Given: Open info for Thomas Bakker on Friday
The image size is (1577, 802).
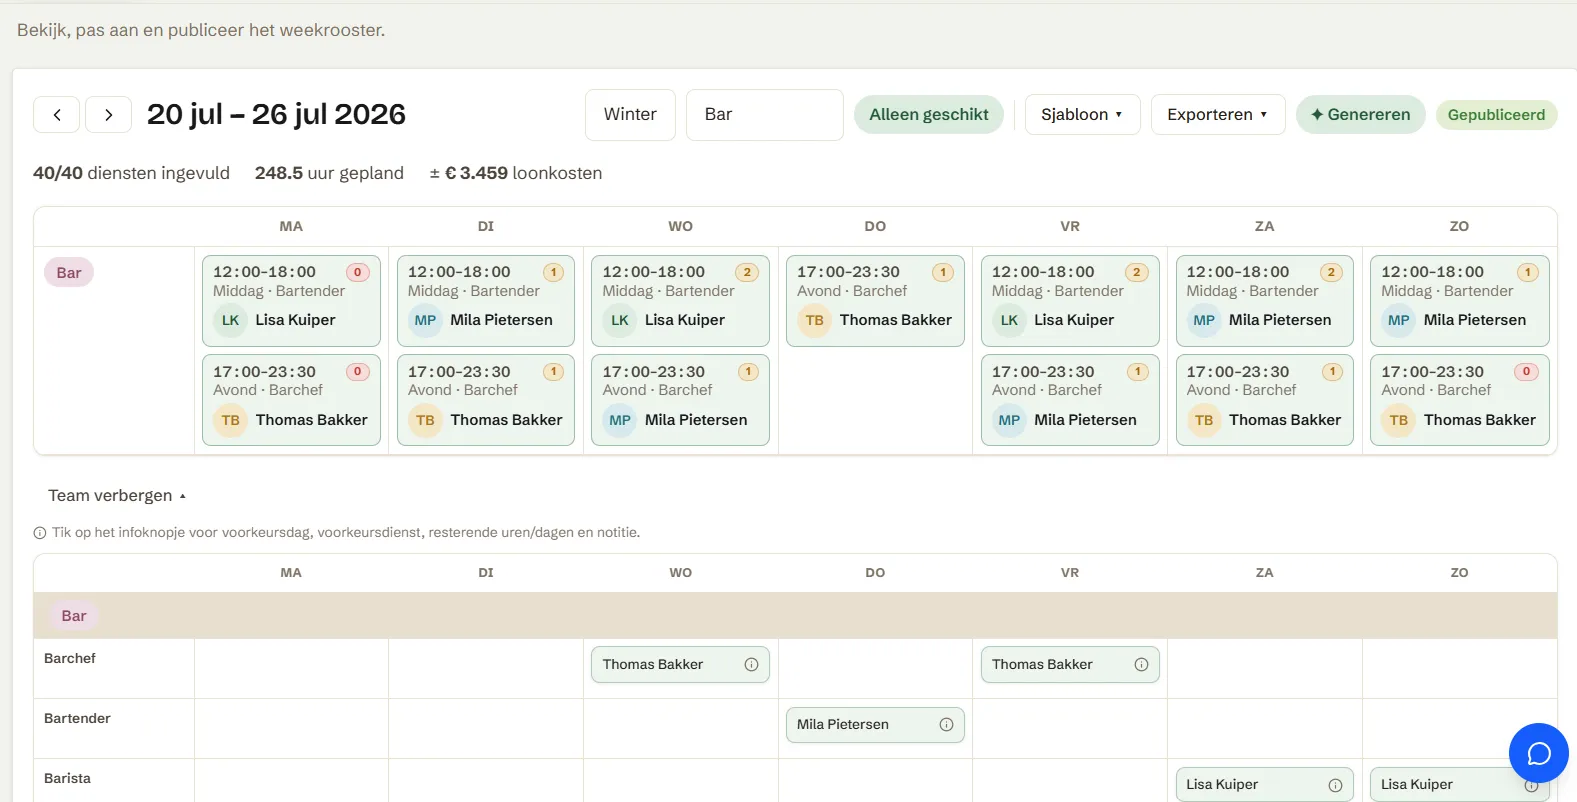Looking at the screenshot, I should 1141,665.
